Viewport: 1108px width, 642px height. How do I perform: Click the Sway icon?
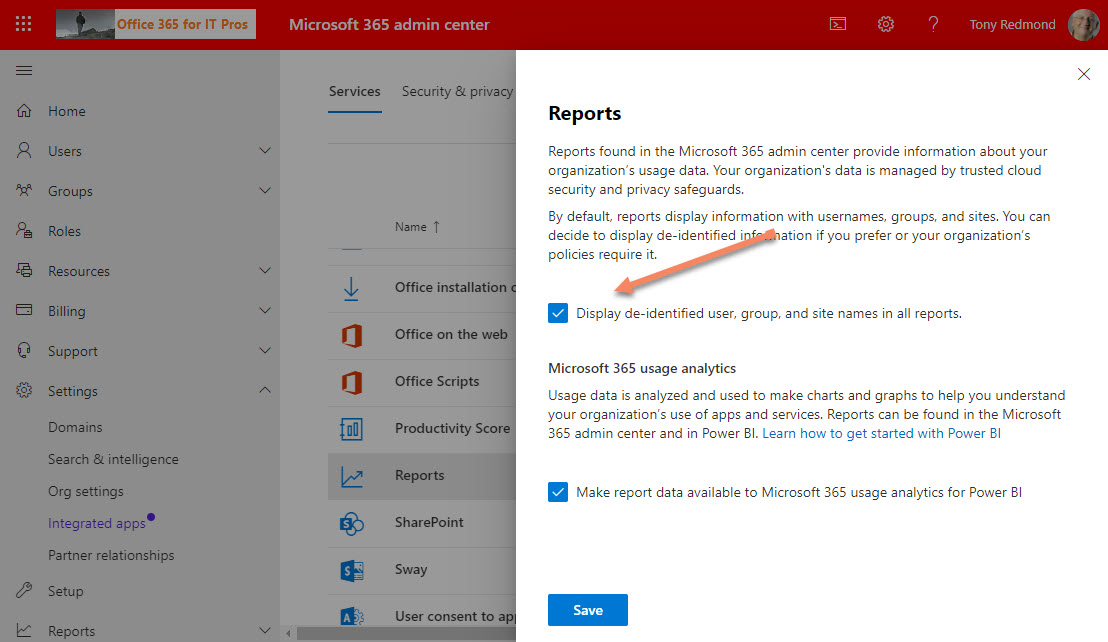click(351, 570)
